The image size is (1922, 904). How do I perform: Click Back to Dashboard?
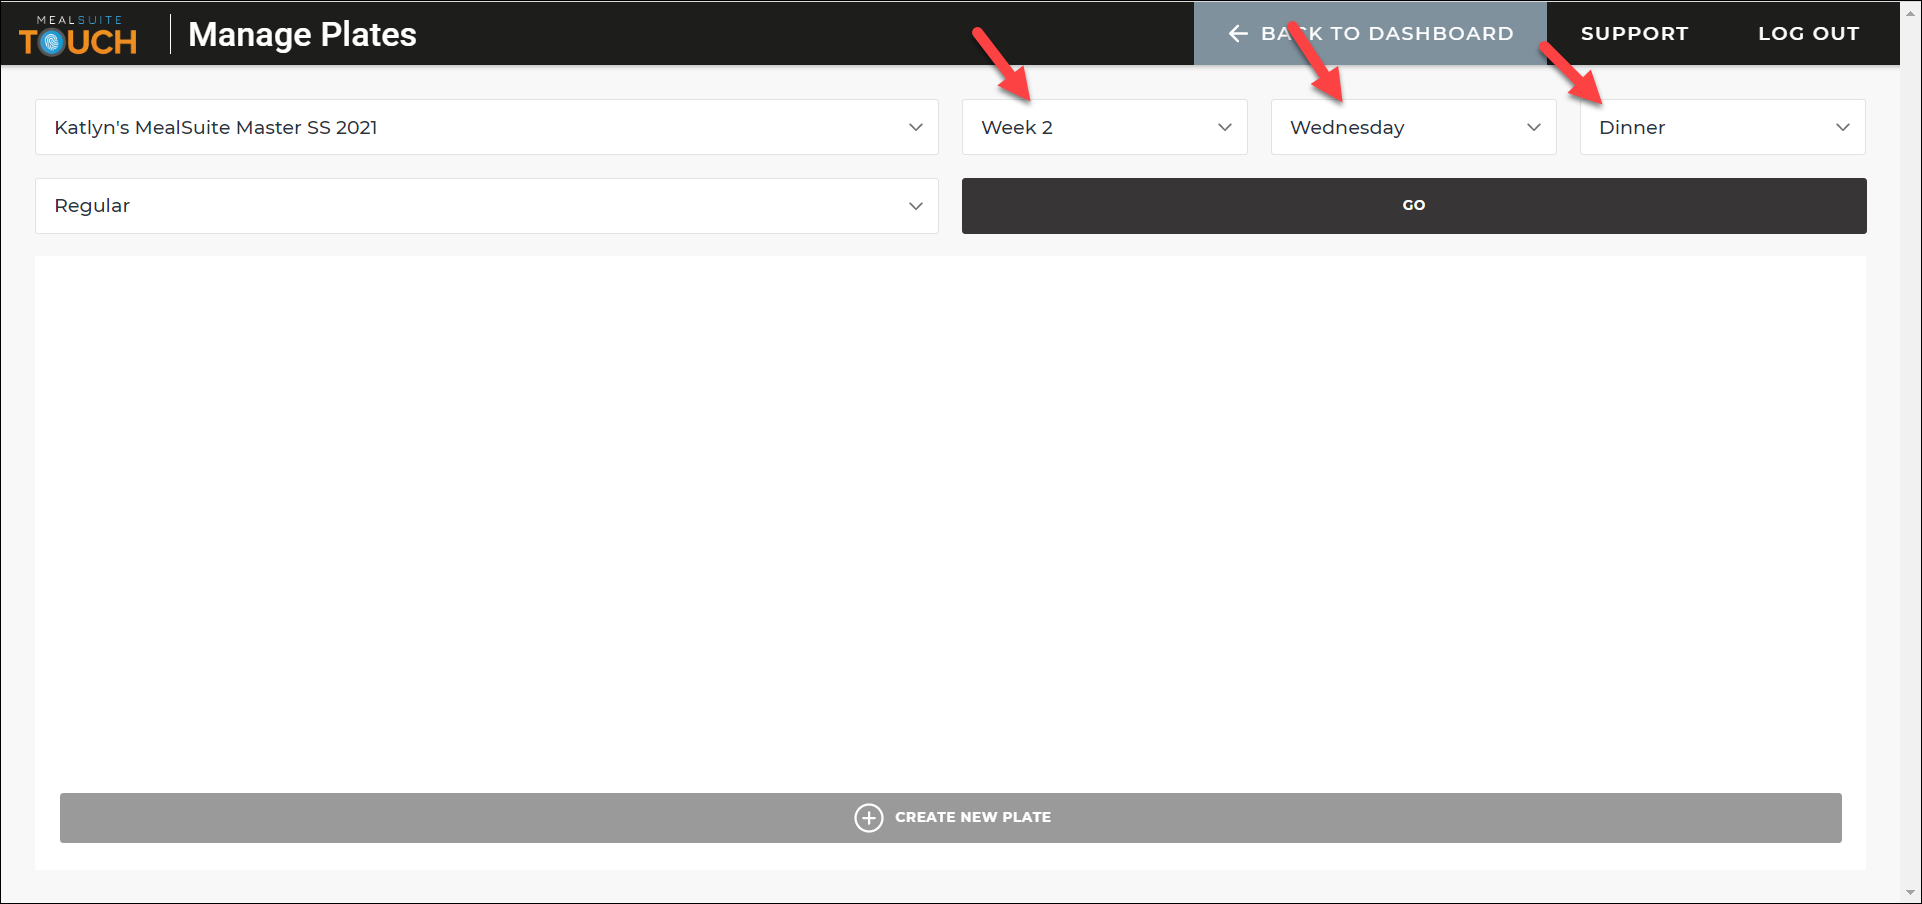[1370, 33]
